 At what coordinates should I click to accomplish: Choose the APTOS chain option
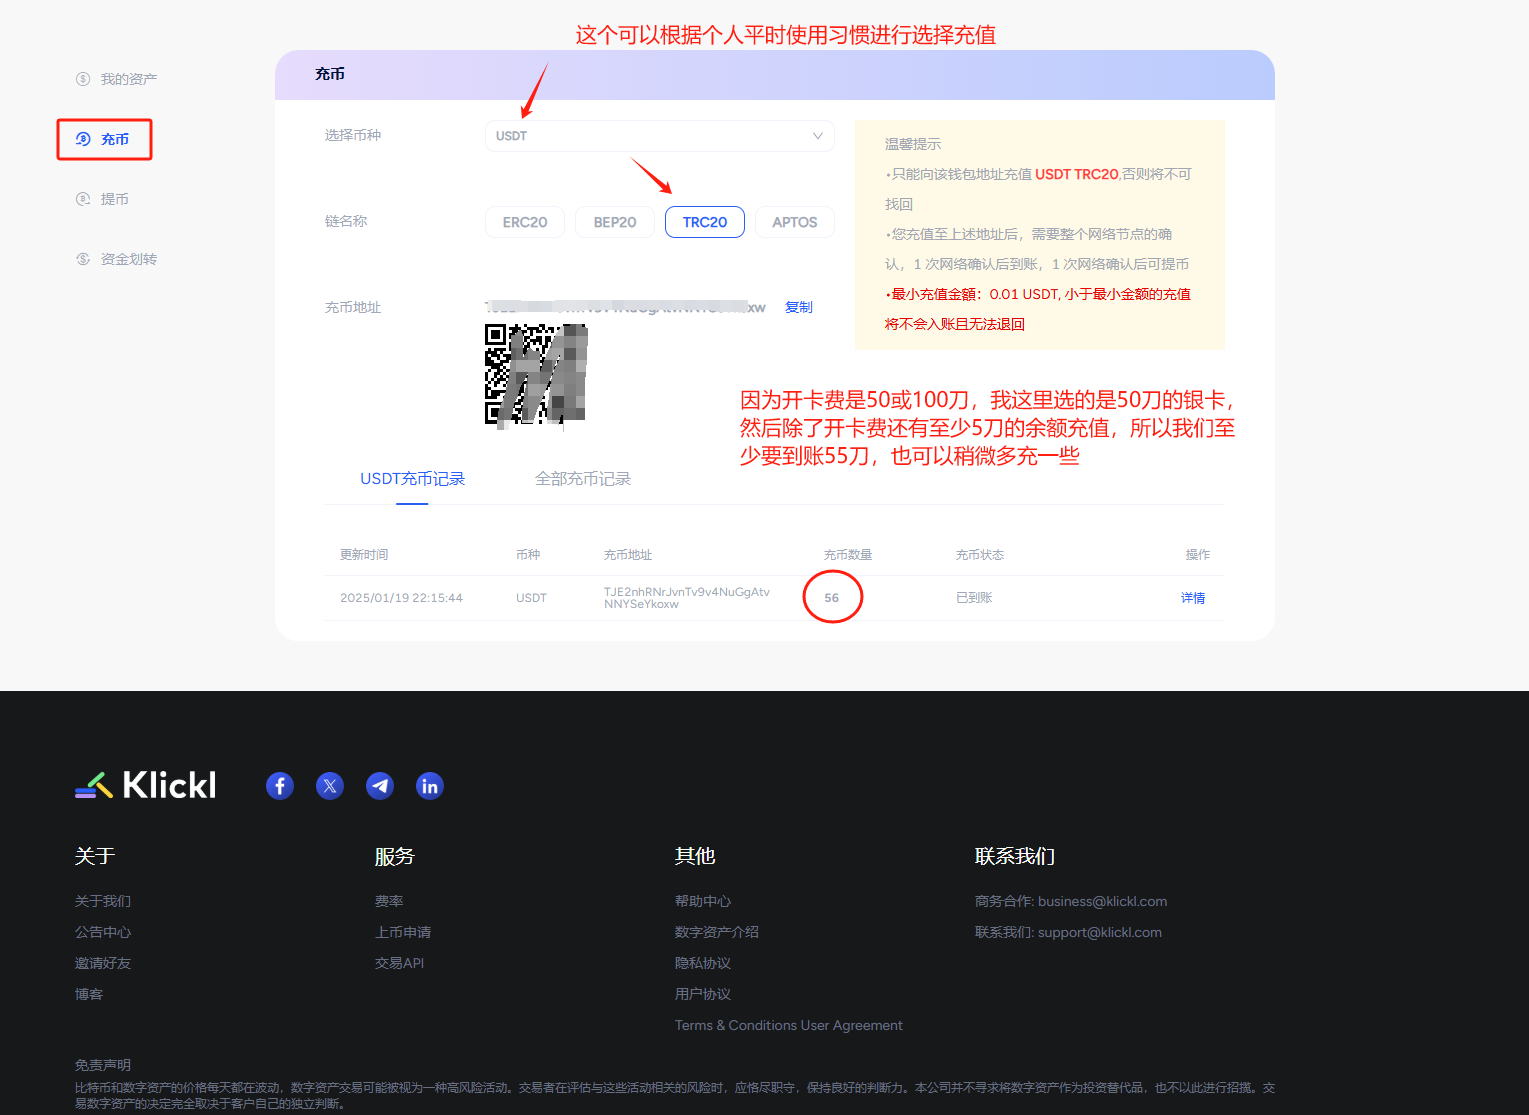click(795, 222)
